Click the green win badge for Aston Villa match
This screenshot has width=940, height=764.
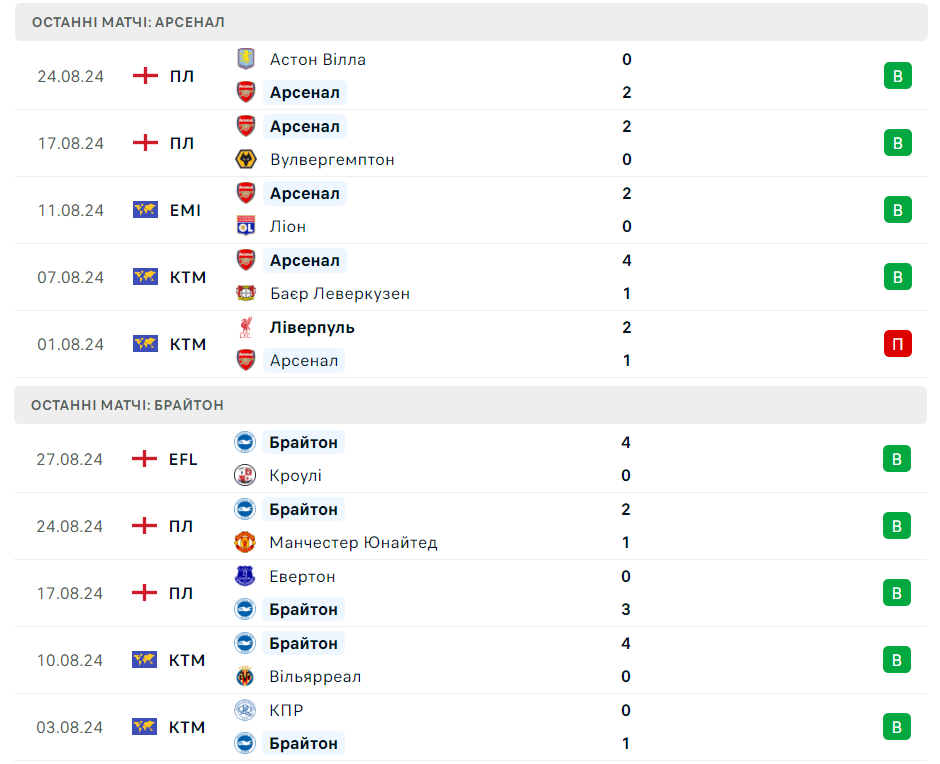point(897,76)
